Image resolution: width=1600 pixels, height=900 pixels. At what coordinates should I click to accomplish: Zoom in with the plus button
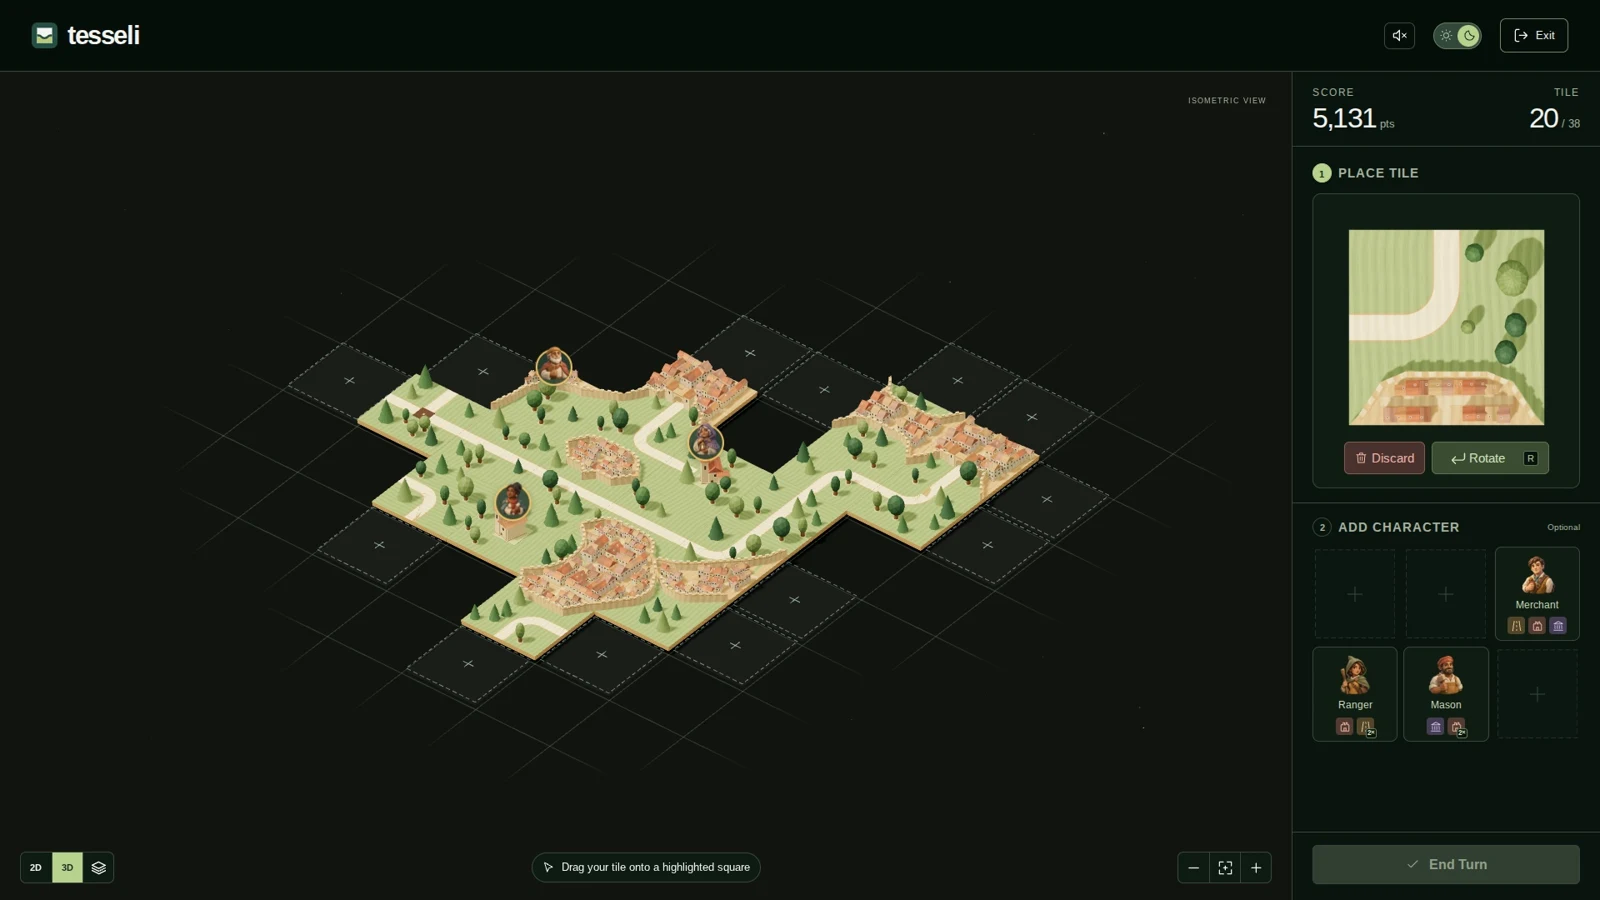click(x=1256, y=868)
